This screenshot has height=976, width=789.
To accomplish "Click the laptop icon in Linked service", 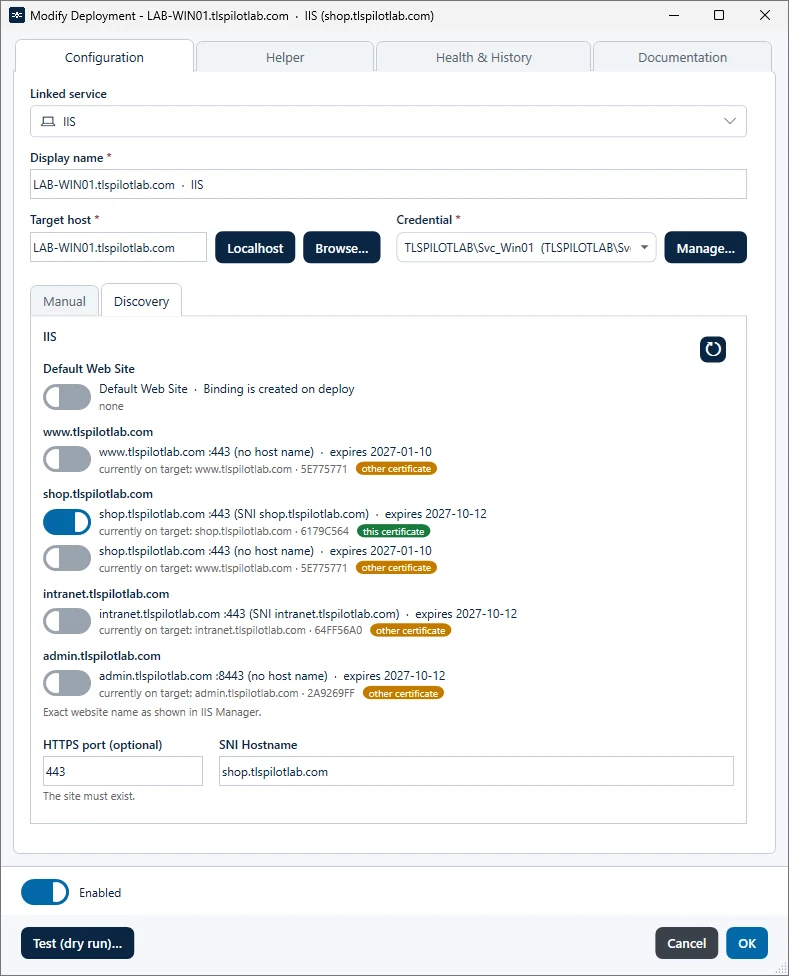I will 48,121.
